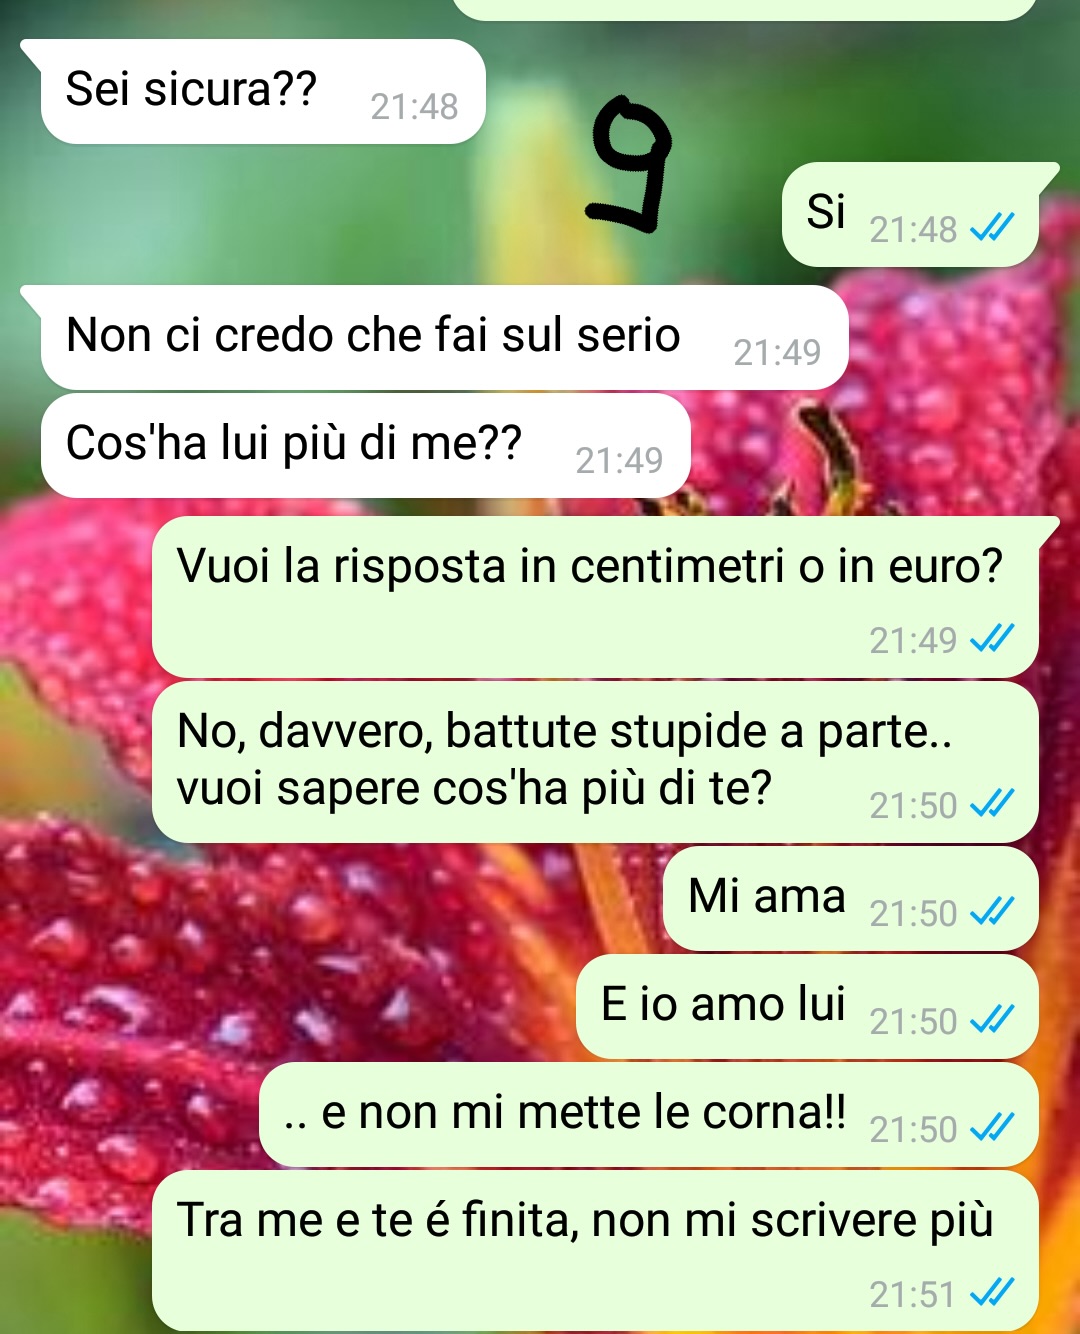
Task: Tap the partially visible bubble at top
Action: pyautogui.click(x=745, y=9)
